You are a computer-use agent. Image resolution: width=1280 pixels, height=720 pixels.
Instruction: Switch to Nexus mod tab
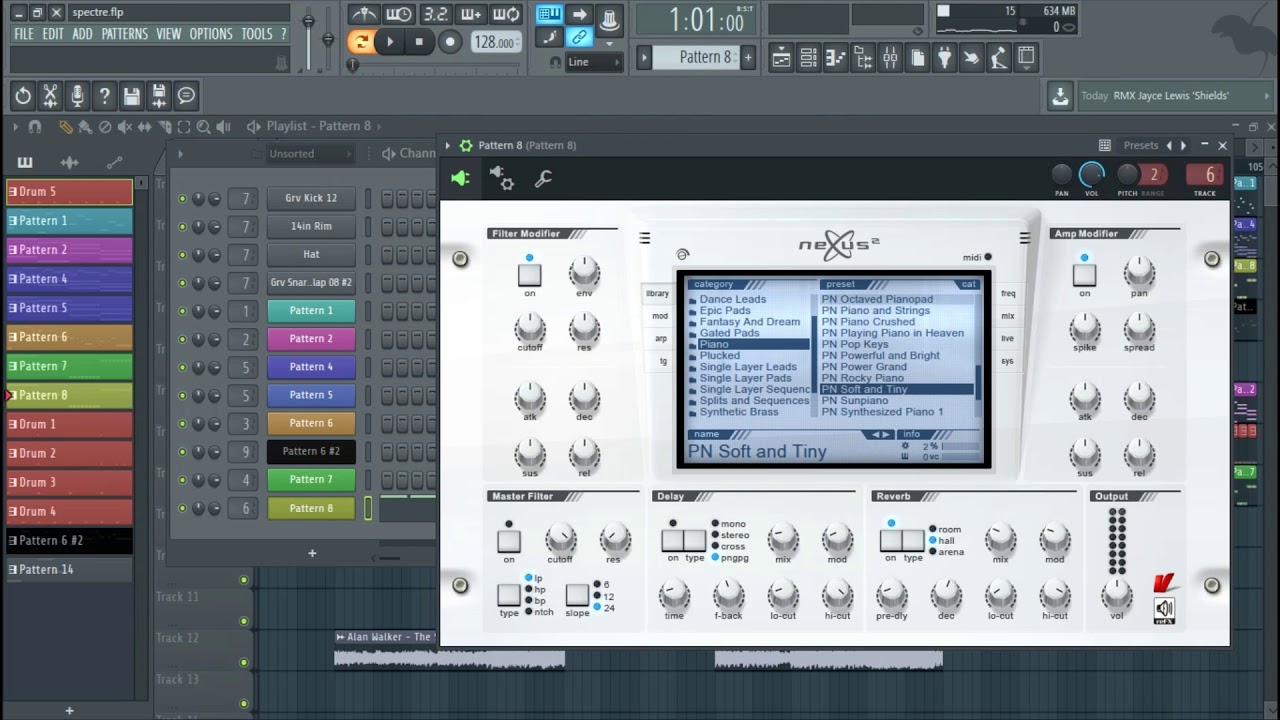click(x=659, y=316)
